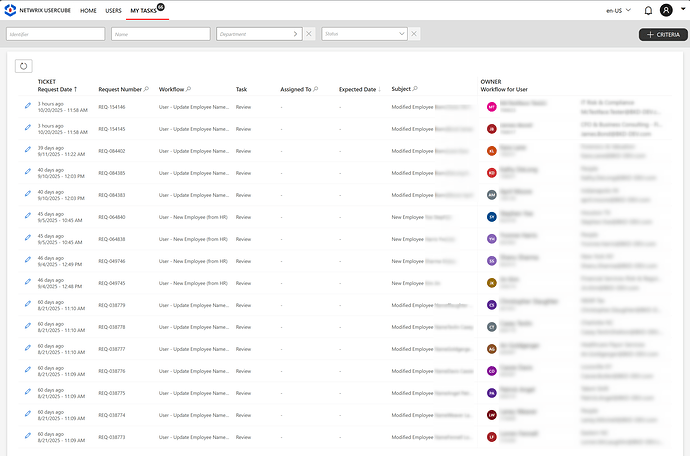Open the user profile icon
690x456 pixels.
tap(672, 10)
